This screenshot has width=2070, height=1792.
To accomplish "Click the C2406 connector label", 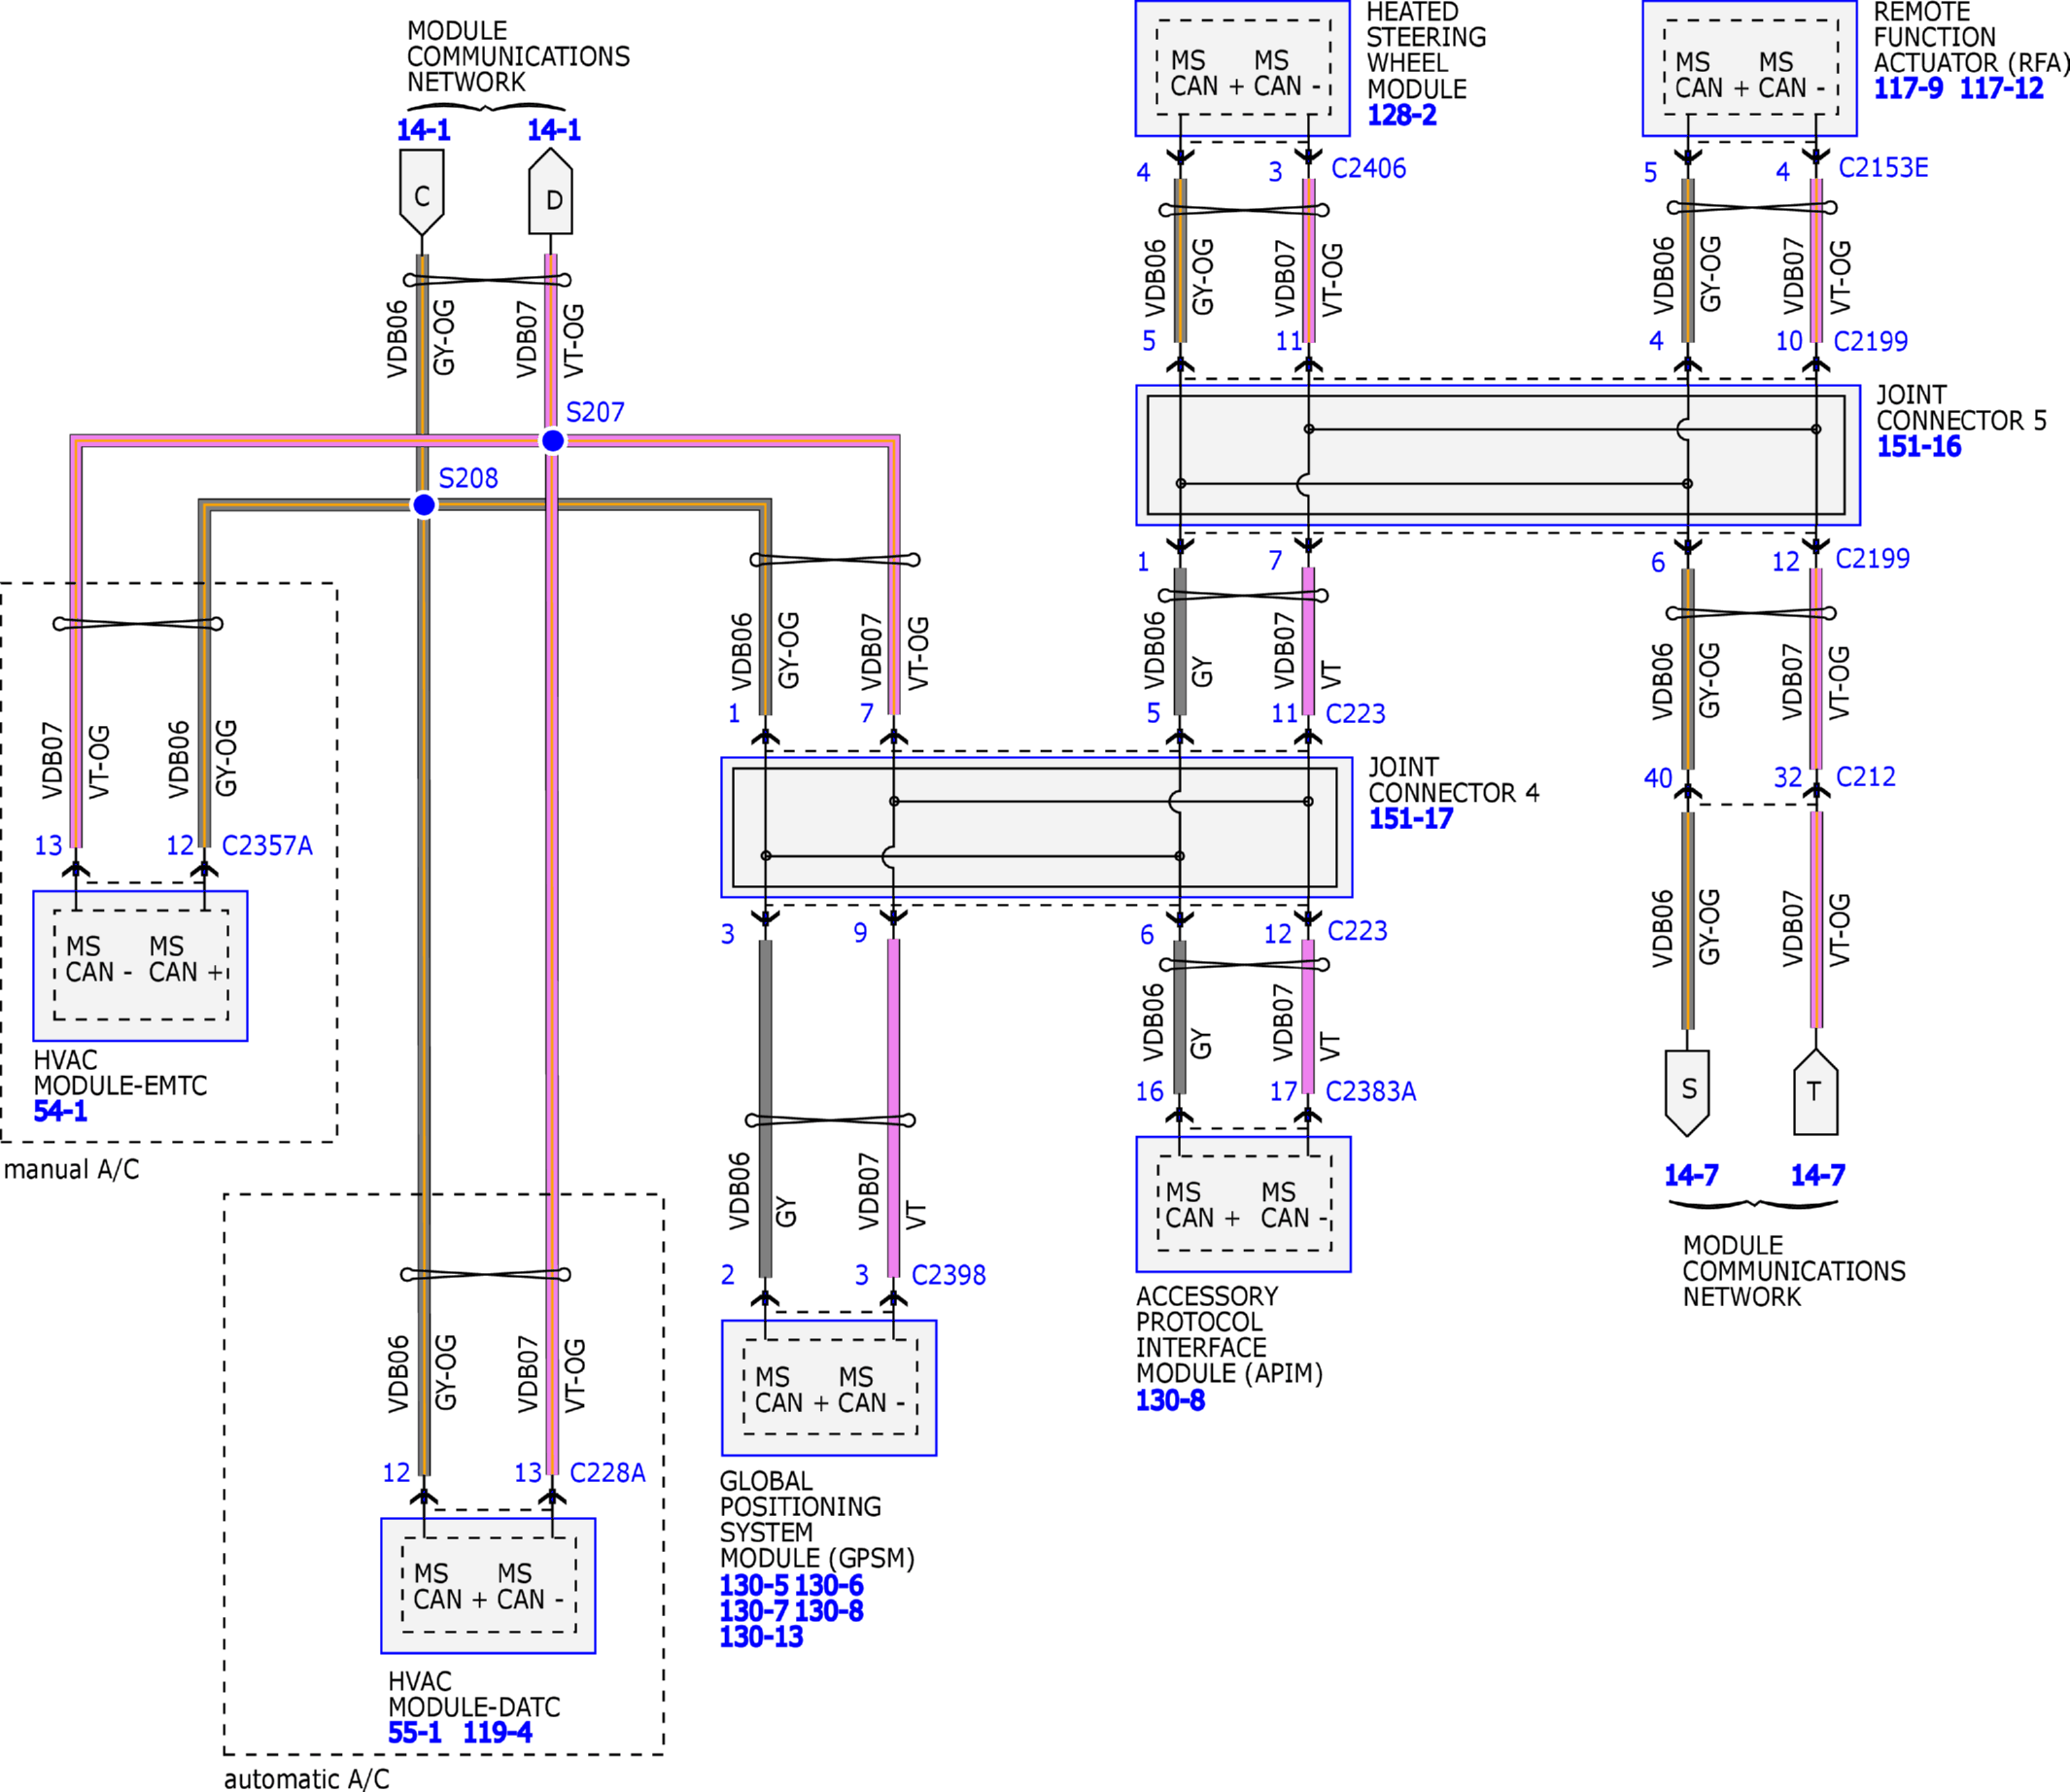I will (x=1368, y=169).
